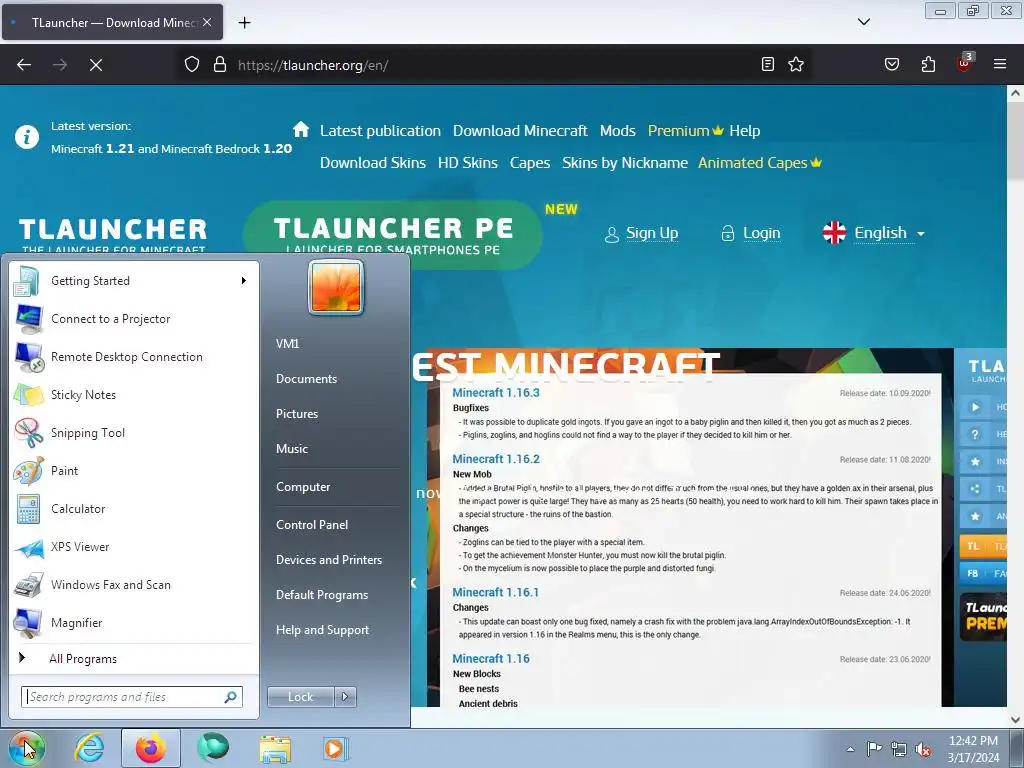Viewport: 1024px width, 768px height.
Task: Open Music library
Action: tap(292, 449)
